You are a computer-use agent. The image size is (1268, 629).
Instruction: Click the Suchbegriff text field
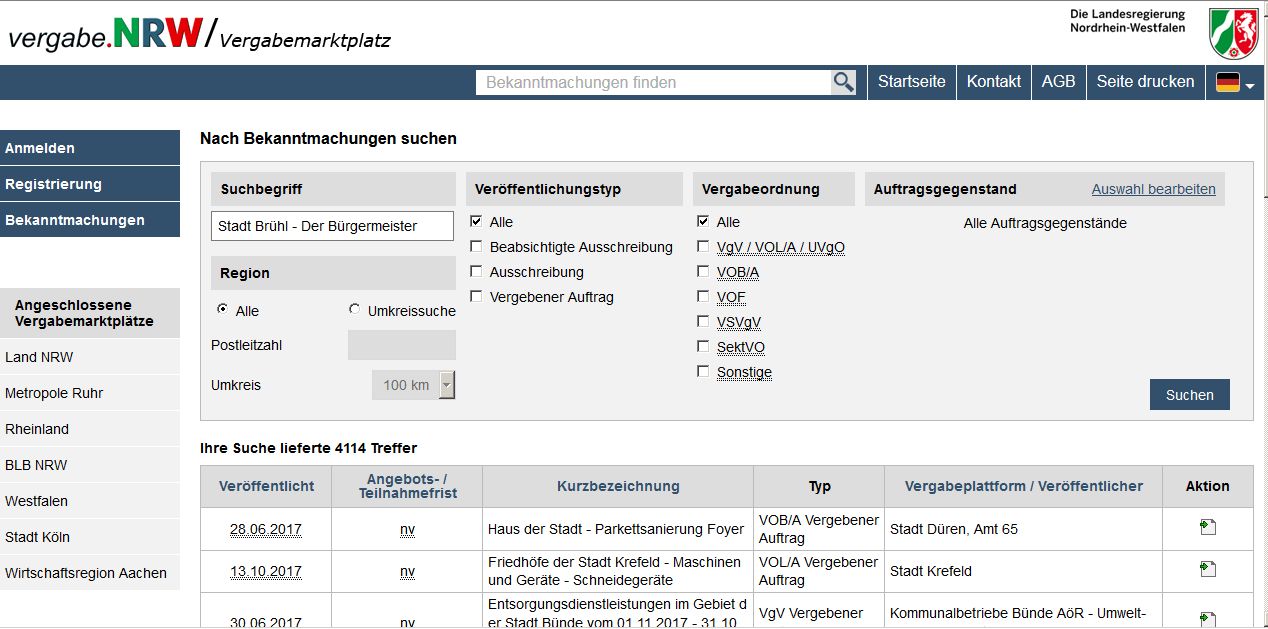tap(333, 227)
